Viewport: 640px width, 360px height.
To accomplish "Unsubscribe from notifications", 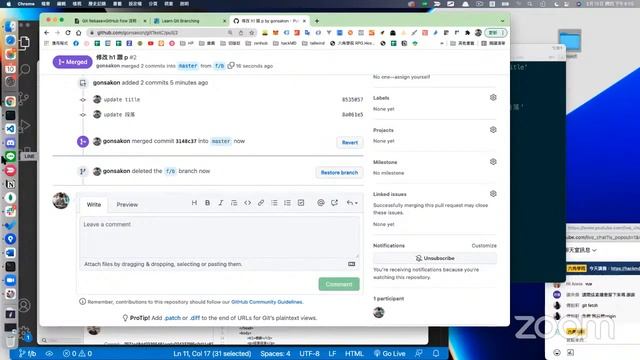I will [x=435, y=258].
